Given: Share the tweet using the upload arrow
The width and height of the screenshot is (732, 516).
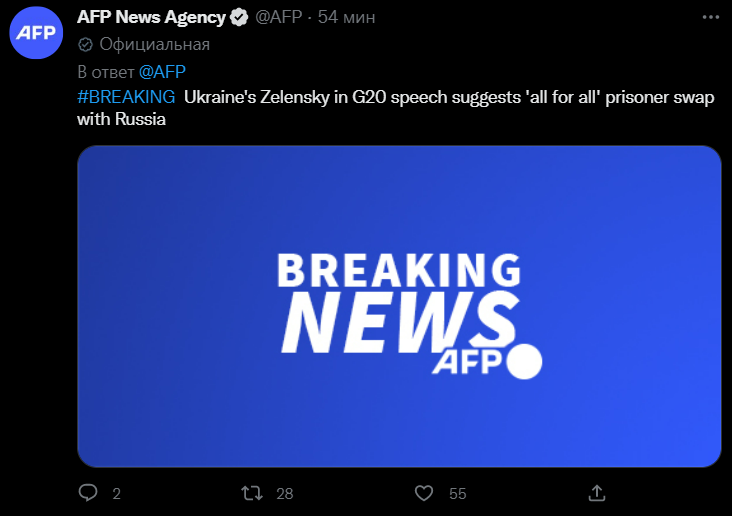Looking at the screenshot, I should [x=597, y=493].
